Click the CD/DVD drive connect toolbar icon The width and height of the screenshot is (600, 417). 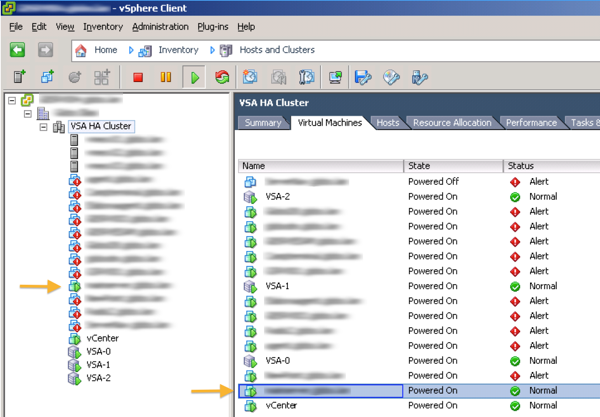coord(391,77)
